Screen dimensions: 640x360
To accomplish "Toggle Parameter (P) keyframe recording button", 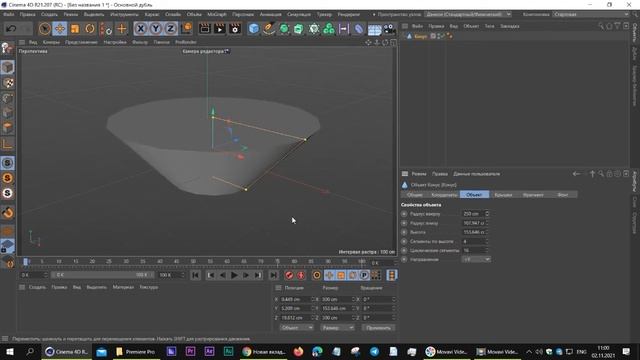I will (x=364, y=275).
